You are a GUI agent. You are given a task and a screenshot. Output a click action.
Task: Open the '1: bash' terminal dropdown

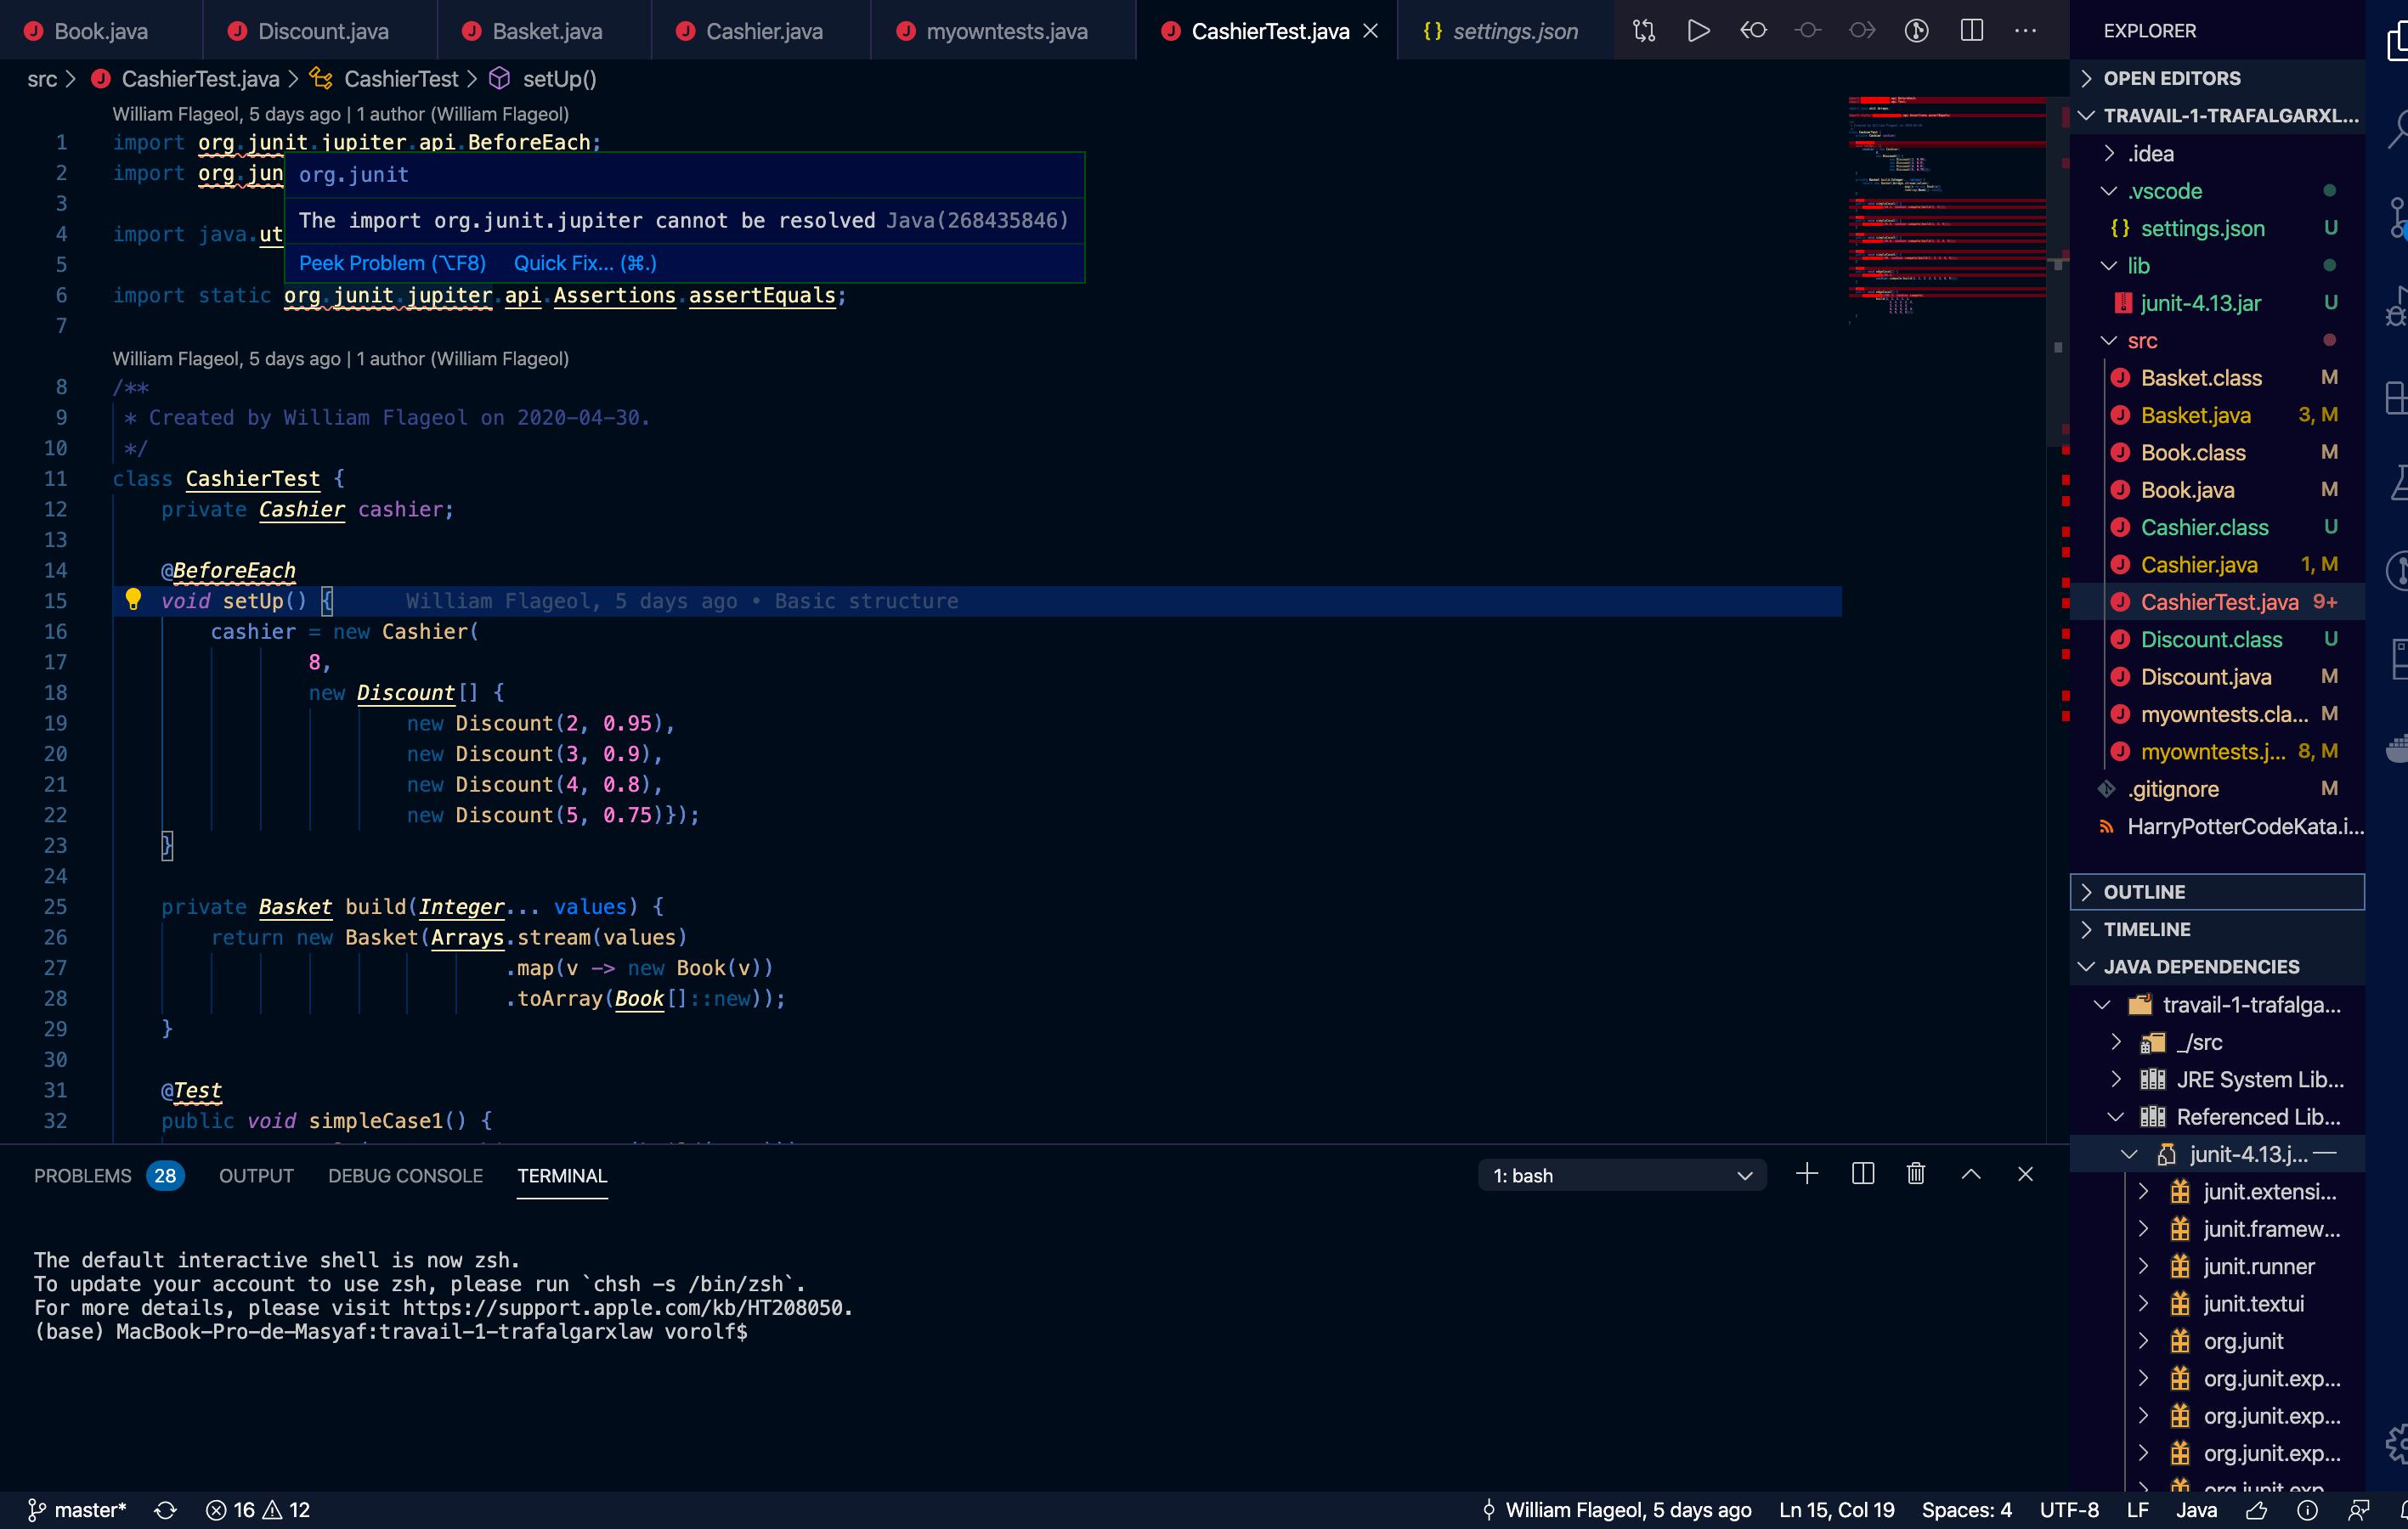[x=1621, y=1176]
